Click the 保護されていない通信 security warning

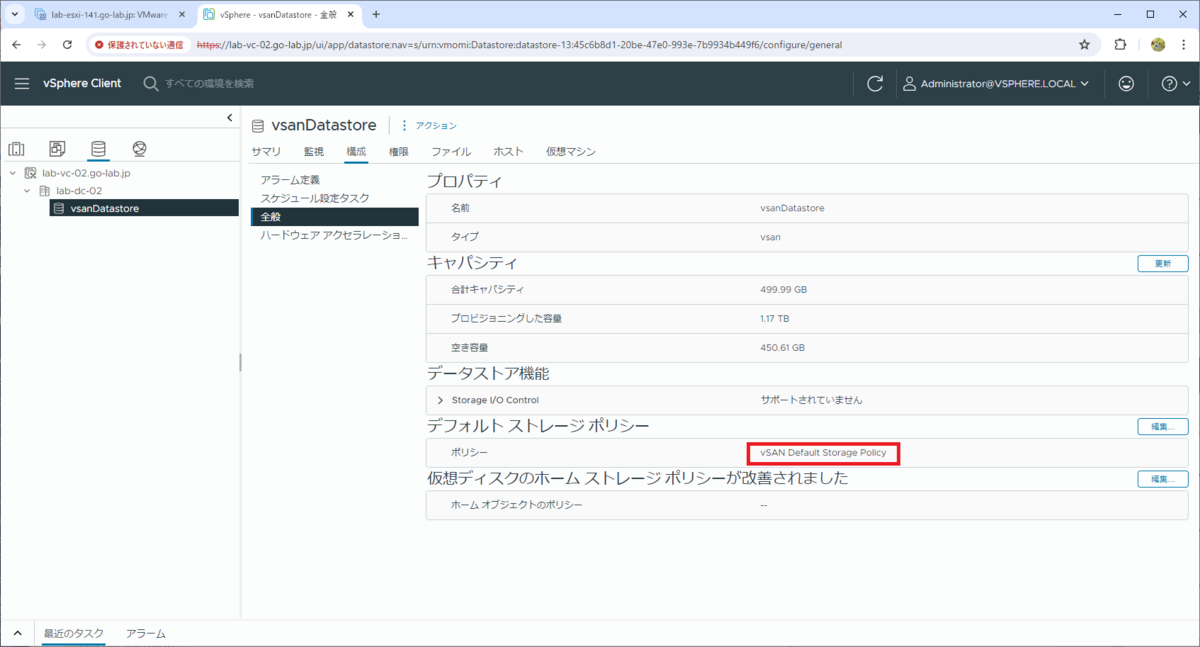(x=139, y=45)
